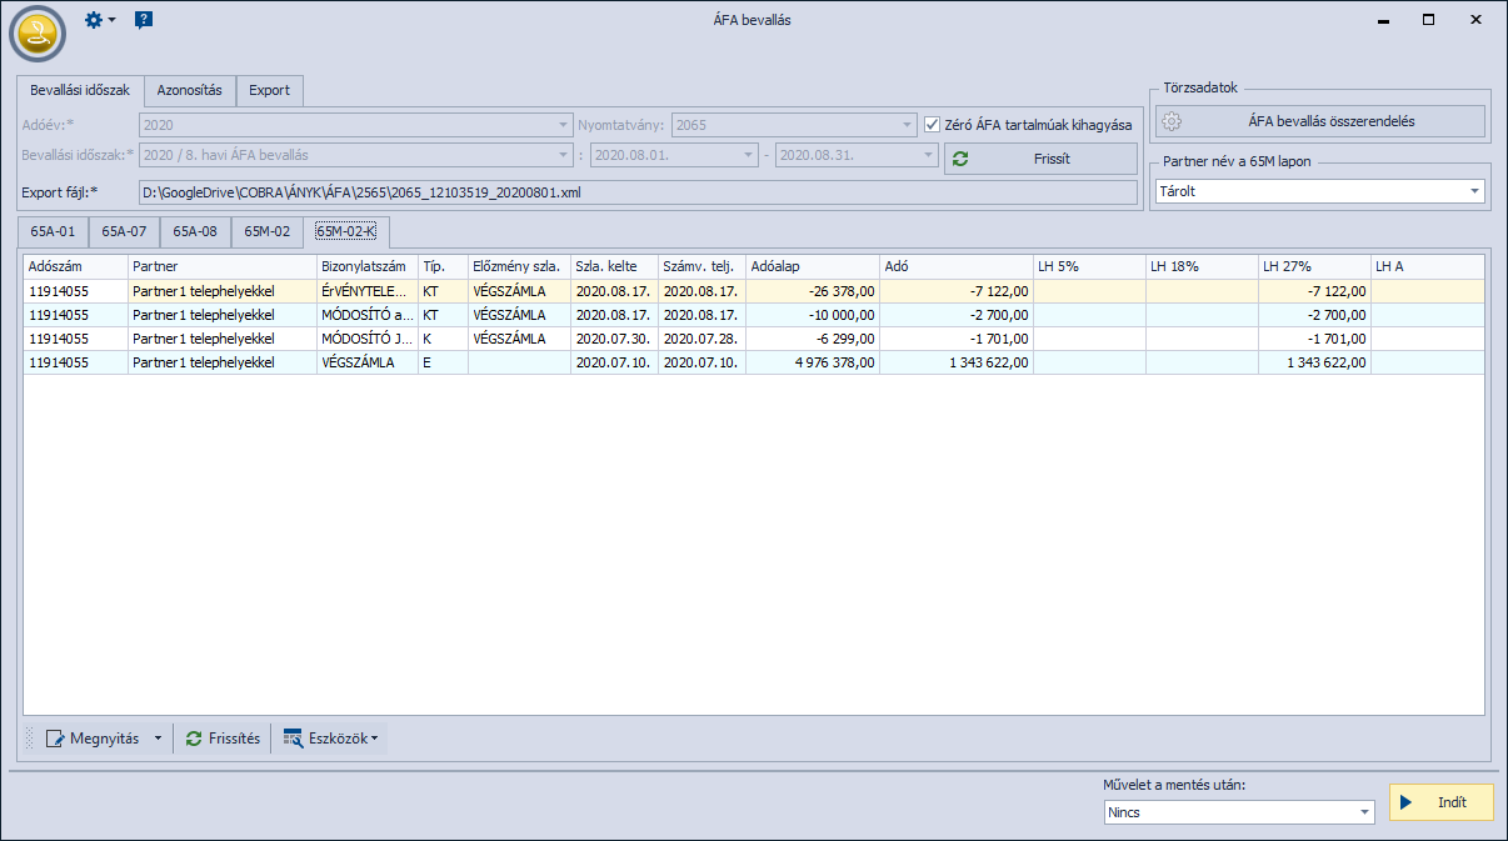The width and height of the screenshot is (1508, 841).
Task: Click the gear icon on ÁFA bevallás összerendelés
Action: coord(1172,122)
